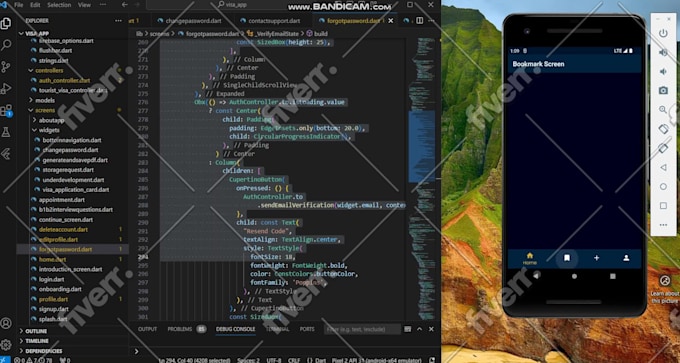The image size is (680, 363).
Task: Switch to the PORTS panel tab
Action: pos(307,329)
